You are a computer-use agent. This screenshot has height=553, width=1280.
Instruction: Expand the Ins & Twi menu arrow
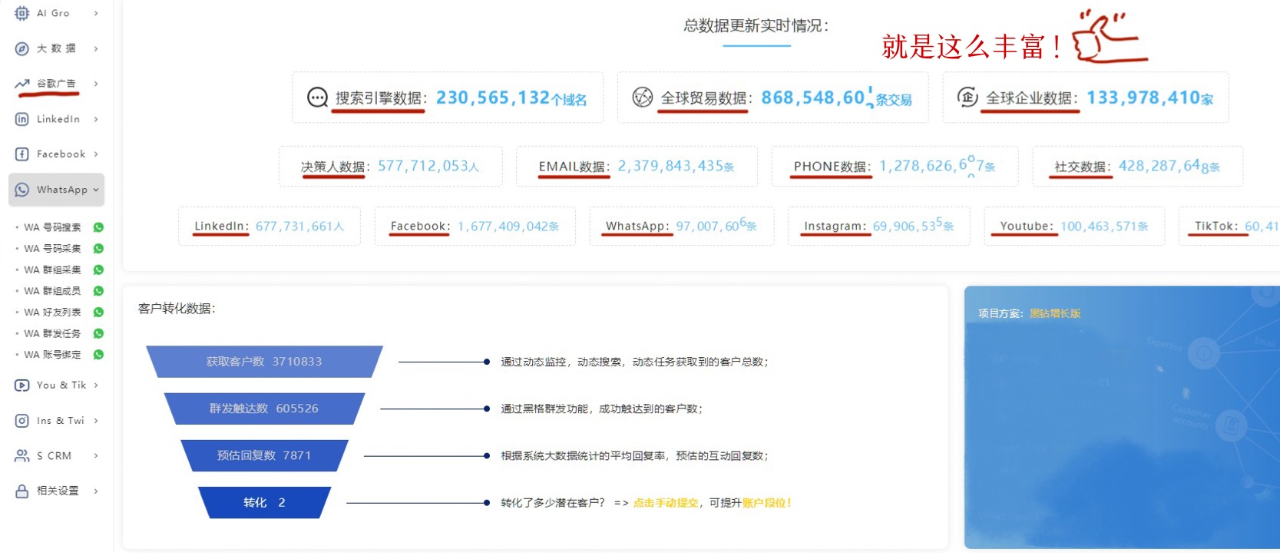click(x=96, y=421)
